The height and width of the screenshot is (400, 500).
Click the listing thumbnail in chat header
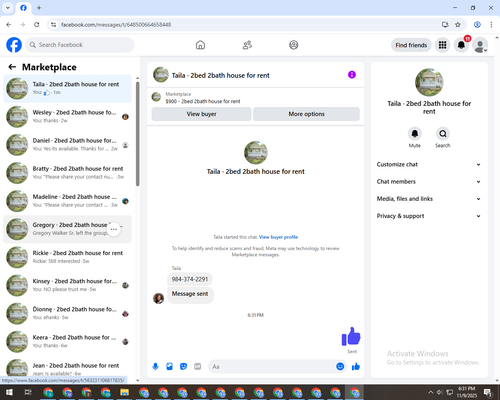pyautogui.click(x=161, y=75)
